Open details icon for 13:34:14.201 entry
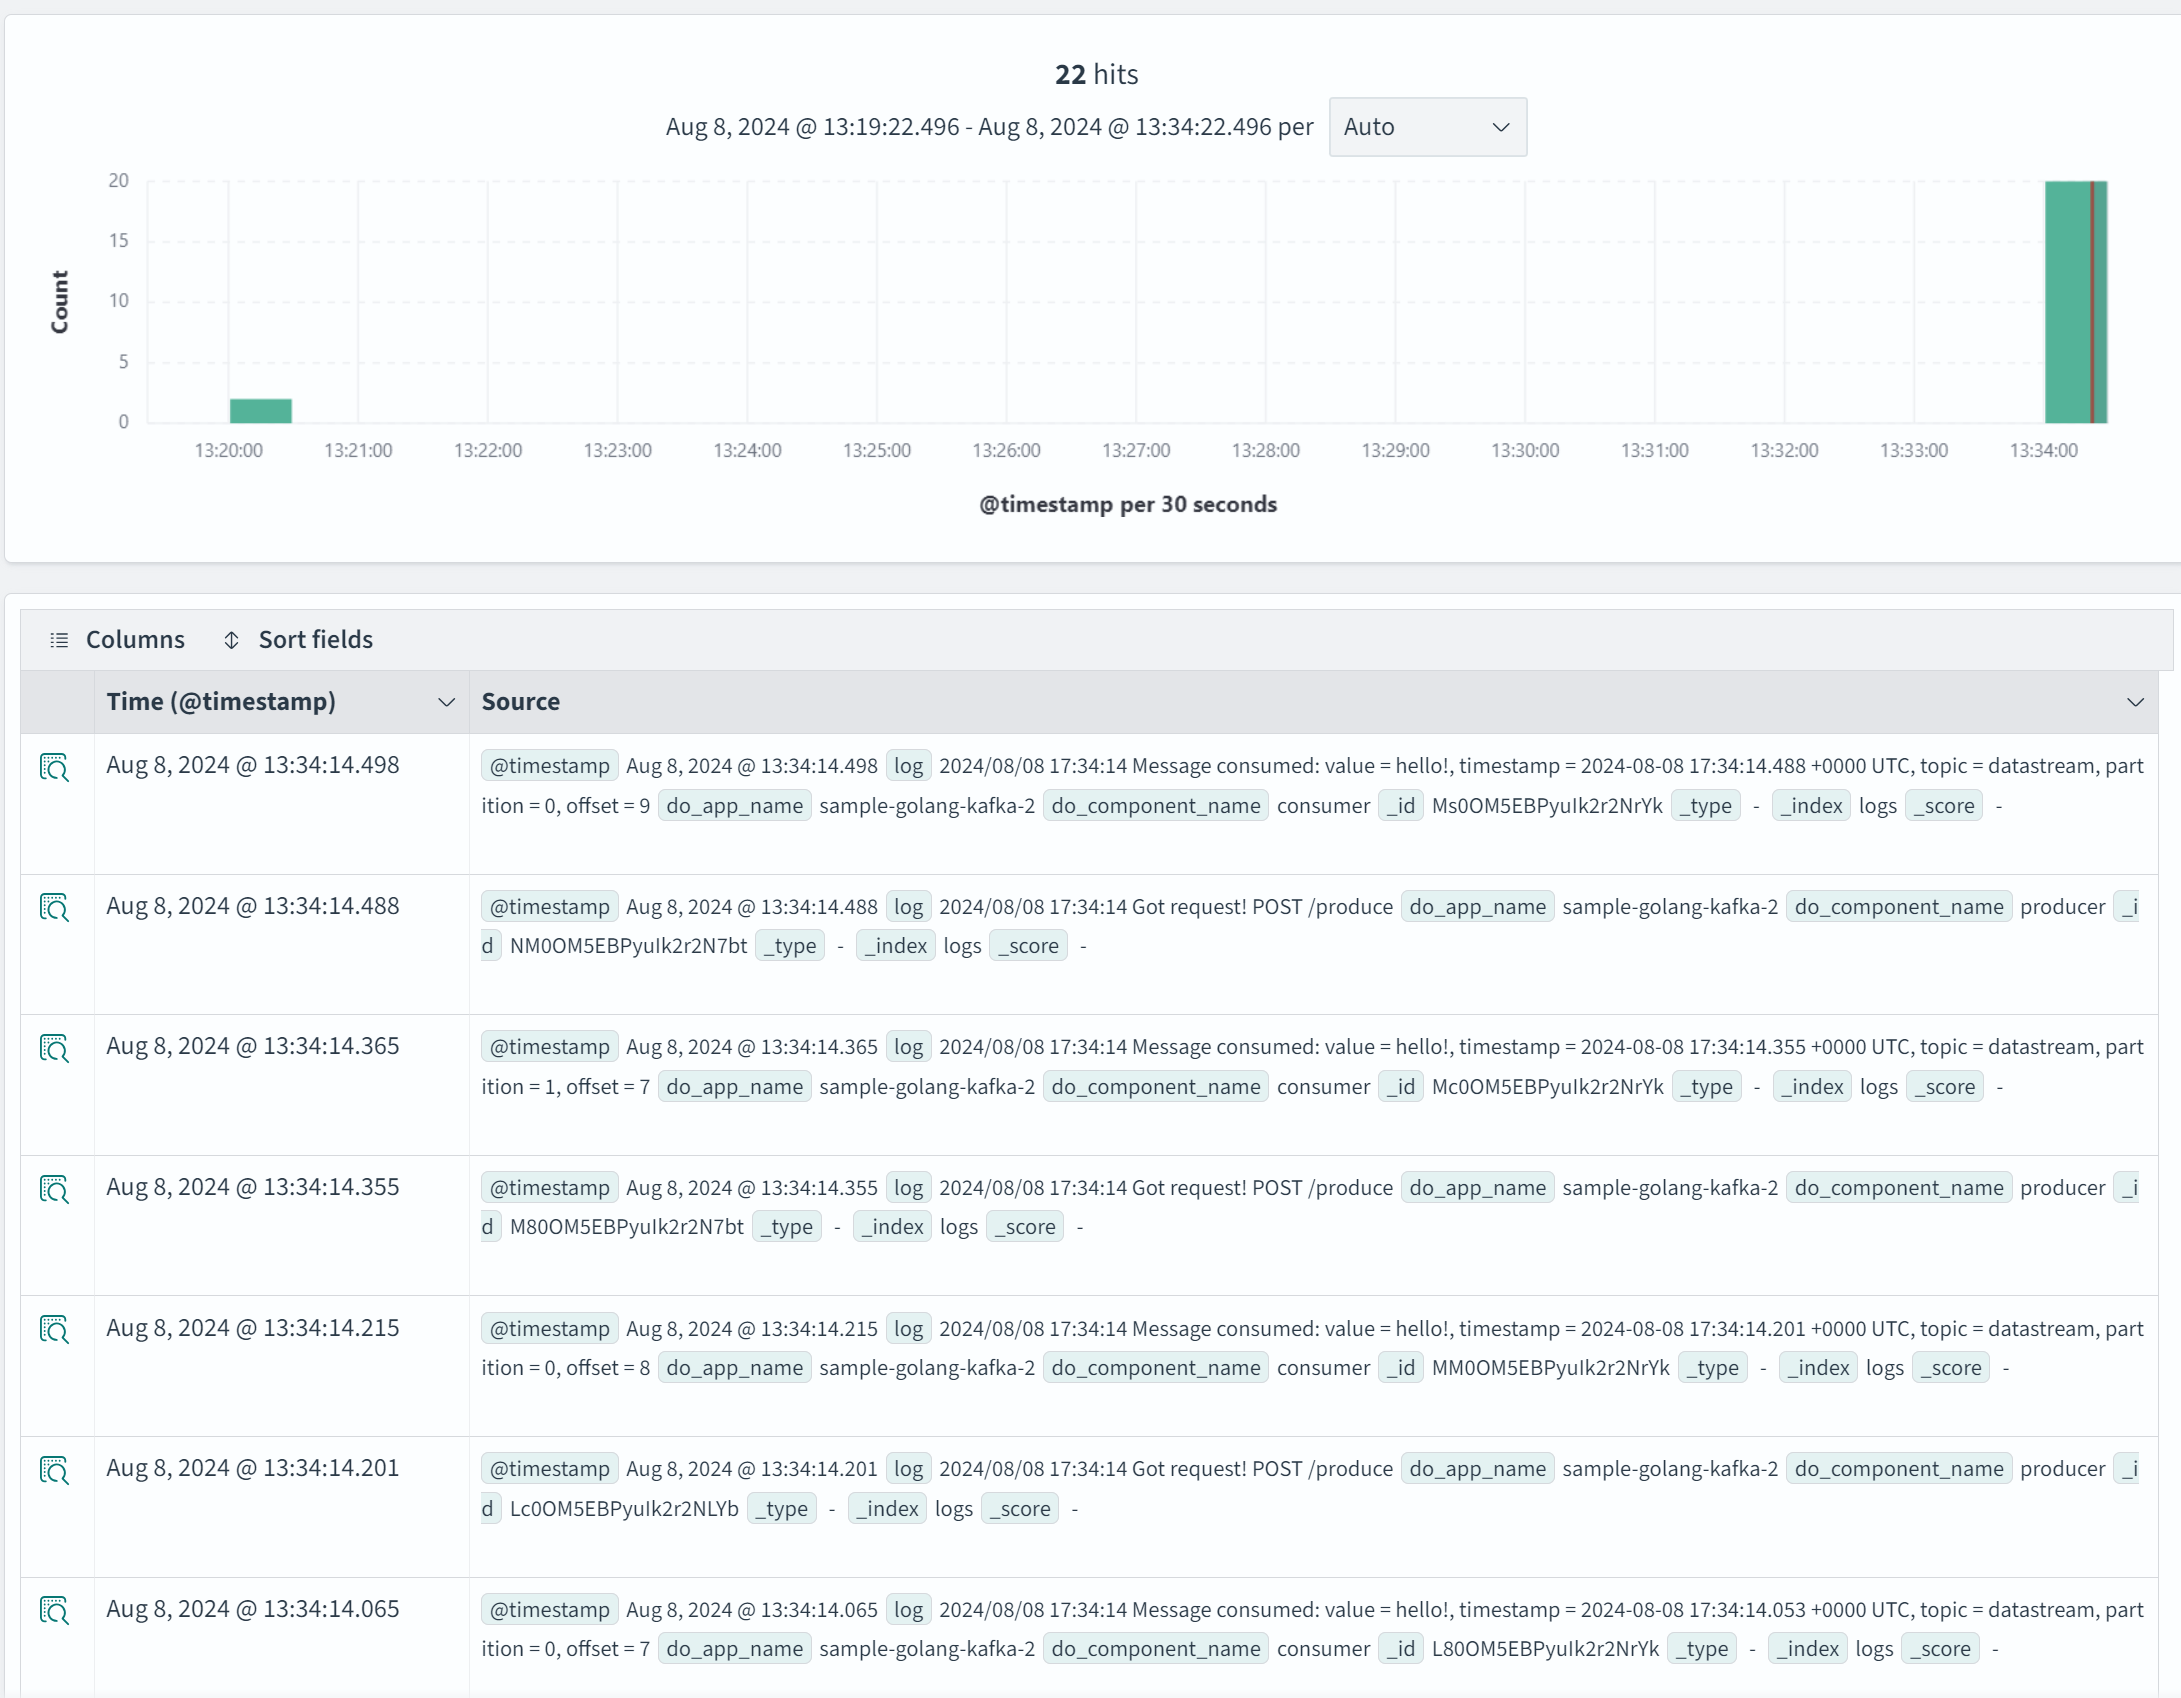Screen dimensions: 2181x1698 [x=54, y=1470]
